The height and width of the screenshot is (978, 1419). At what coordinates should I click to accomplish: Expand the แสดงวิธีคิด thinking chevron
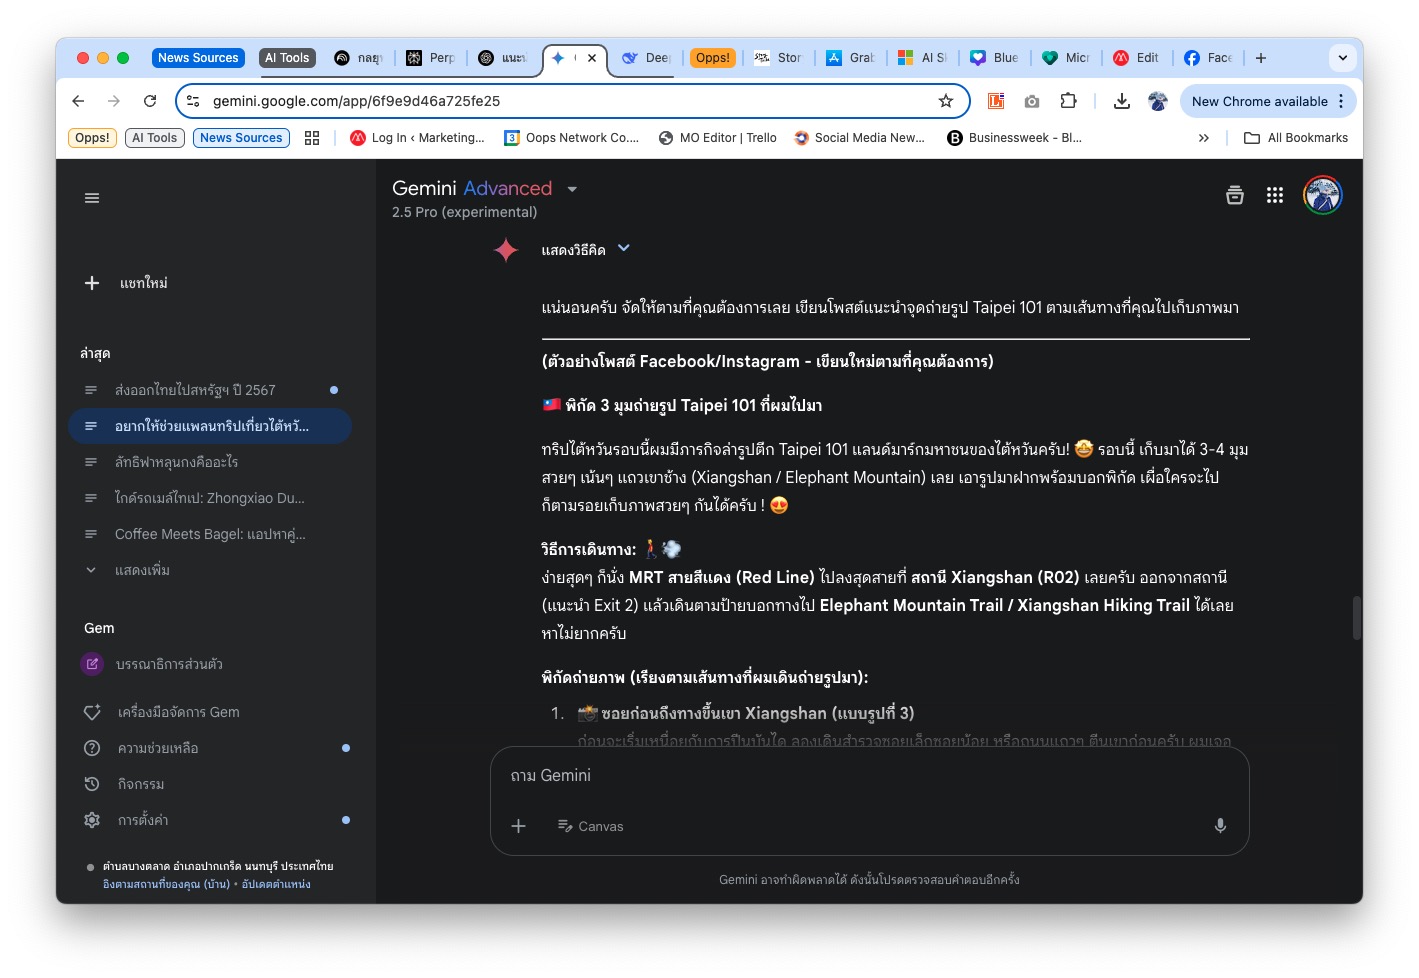click(x=624, y=248)
